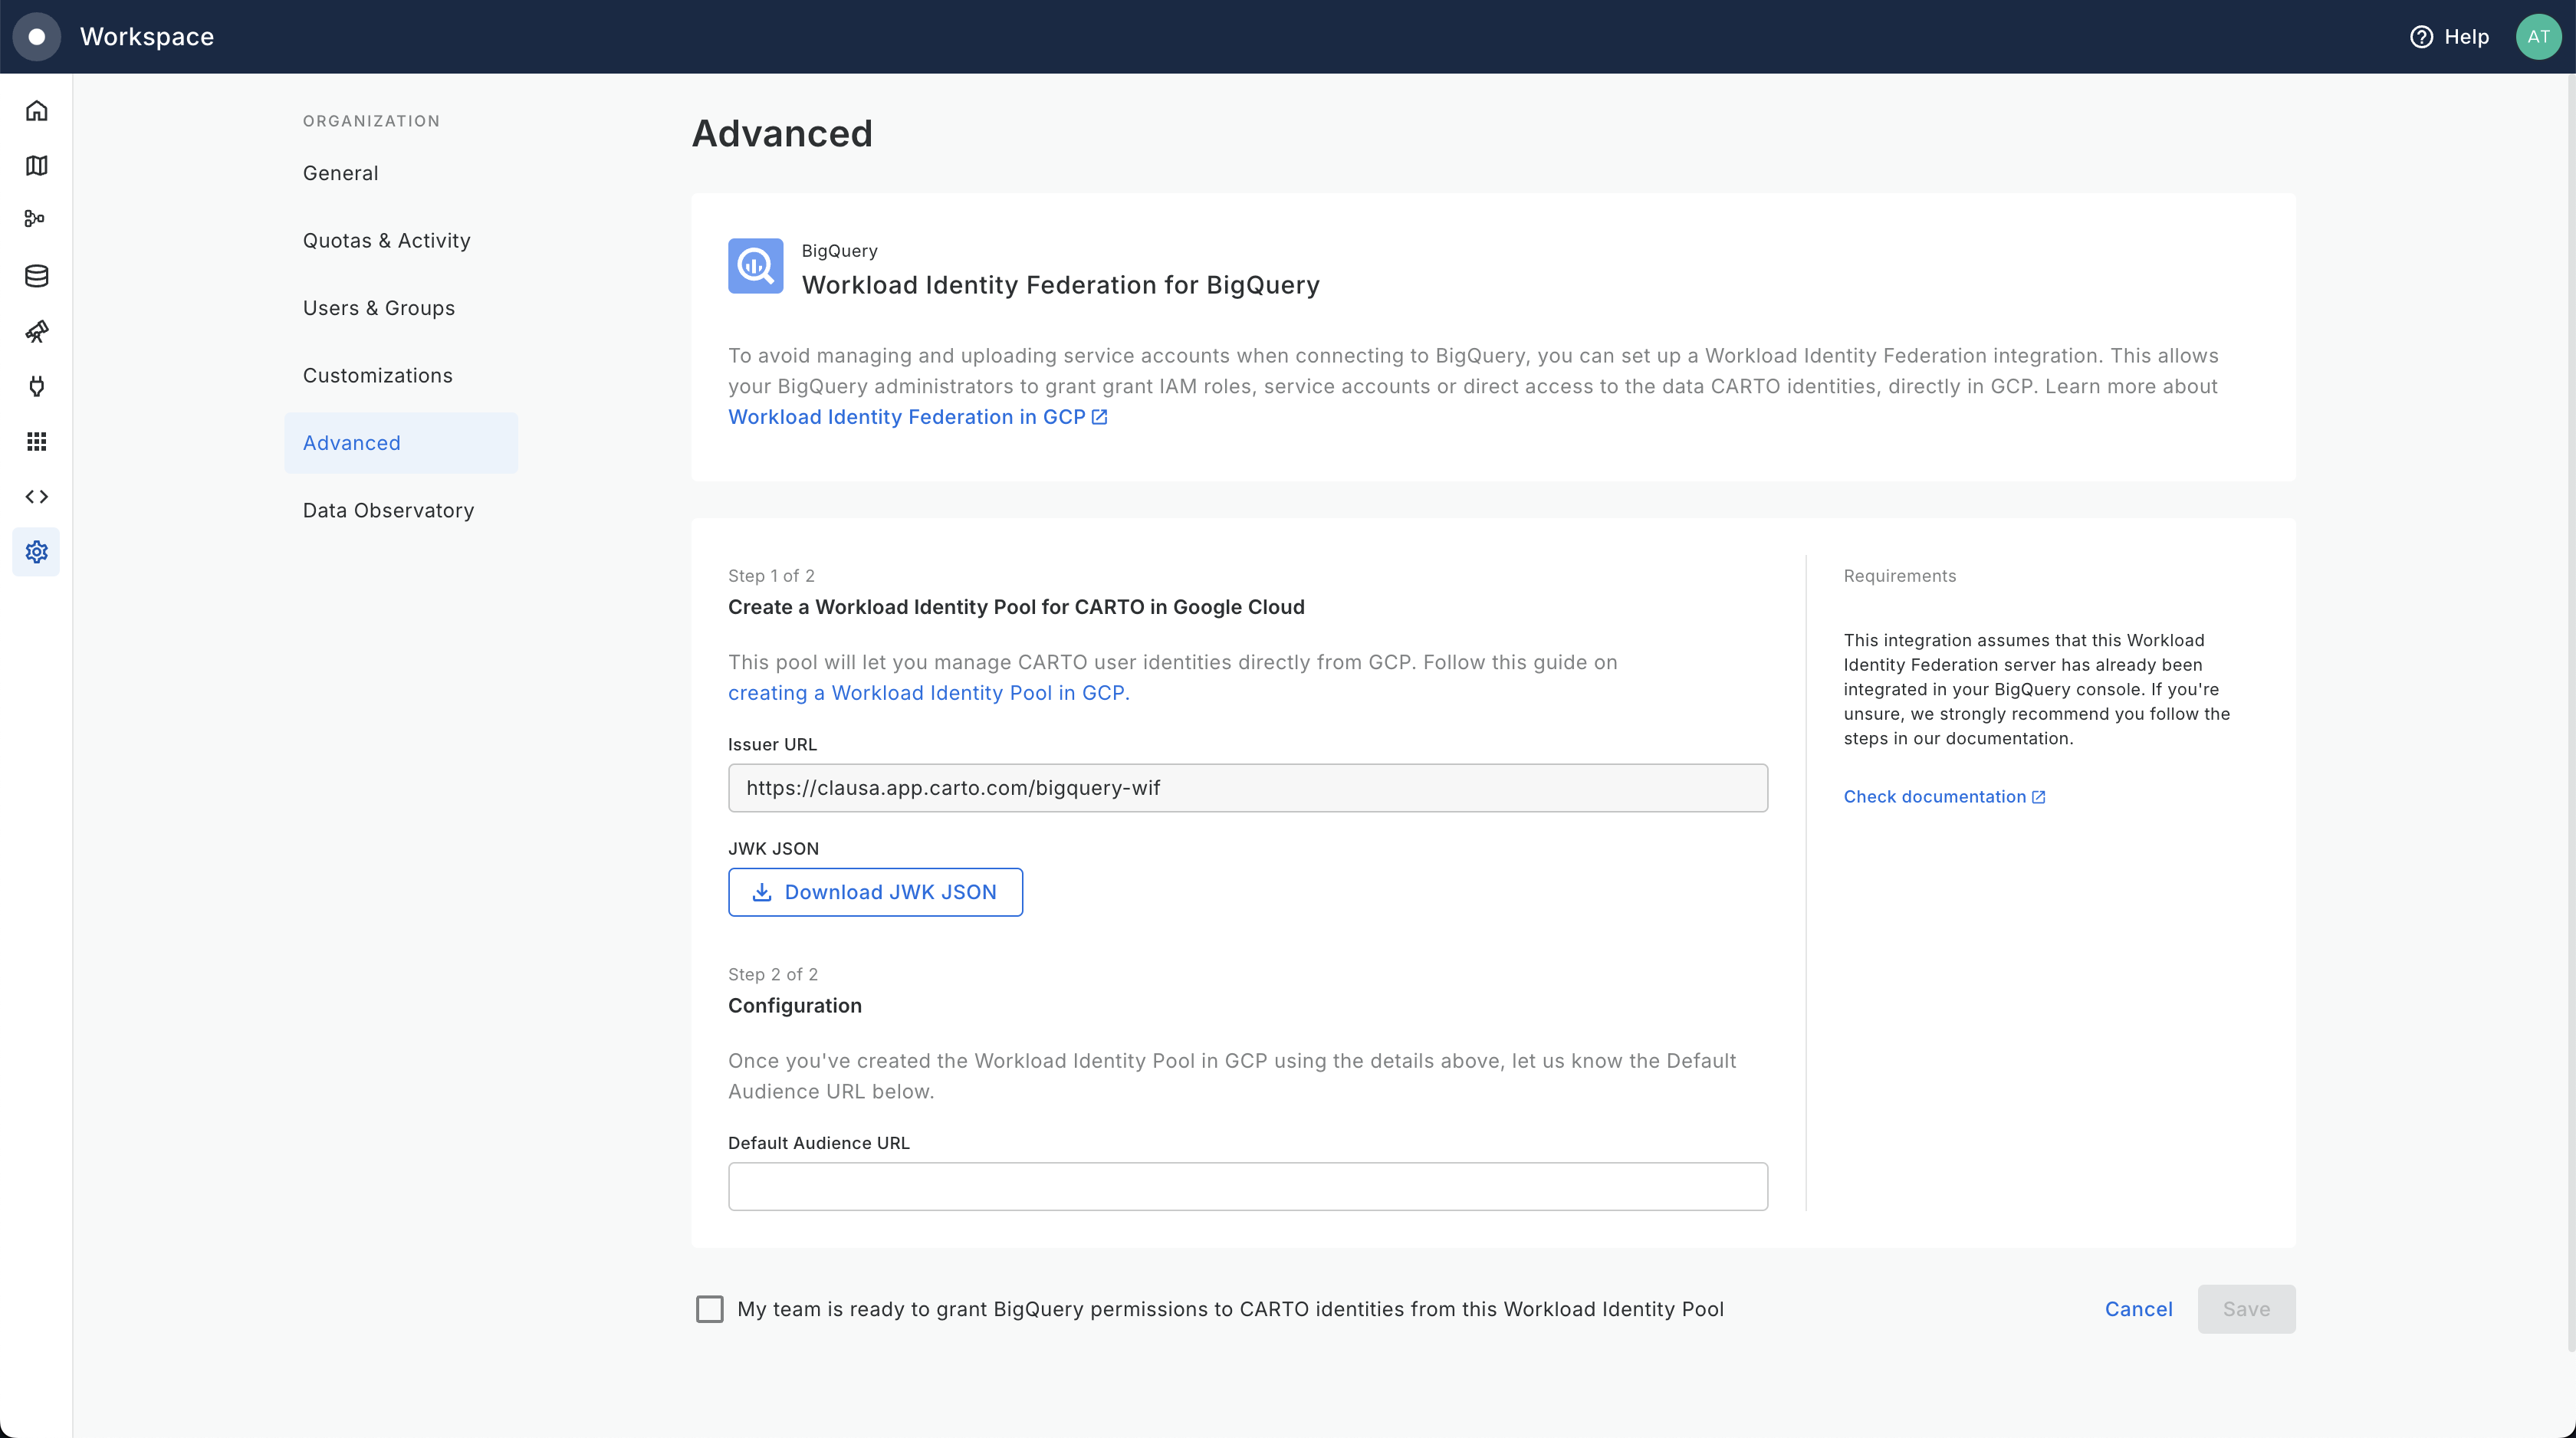Open the Data Explorer database icon
Viewport: 2576px width, 1438px height.
tap(37, 276)
